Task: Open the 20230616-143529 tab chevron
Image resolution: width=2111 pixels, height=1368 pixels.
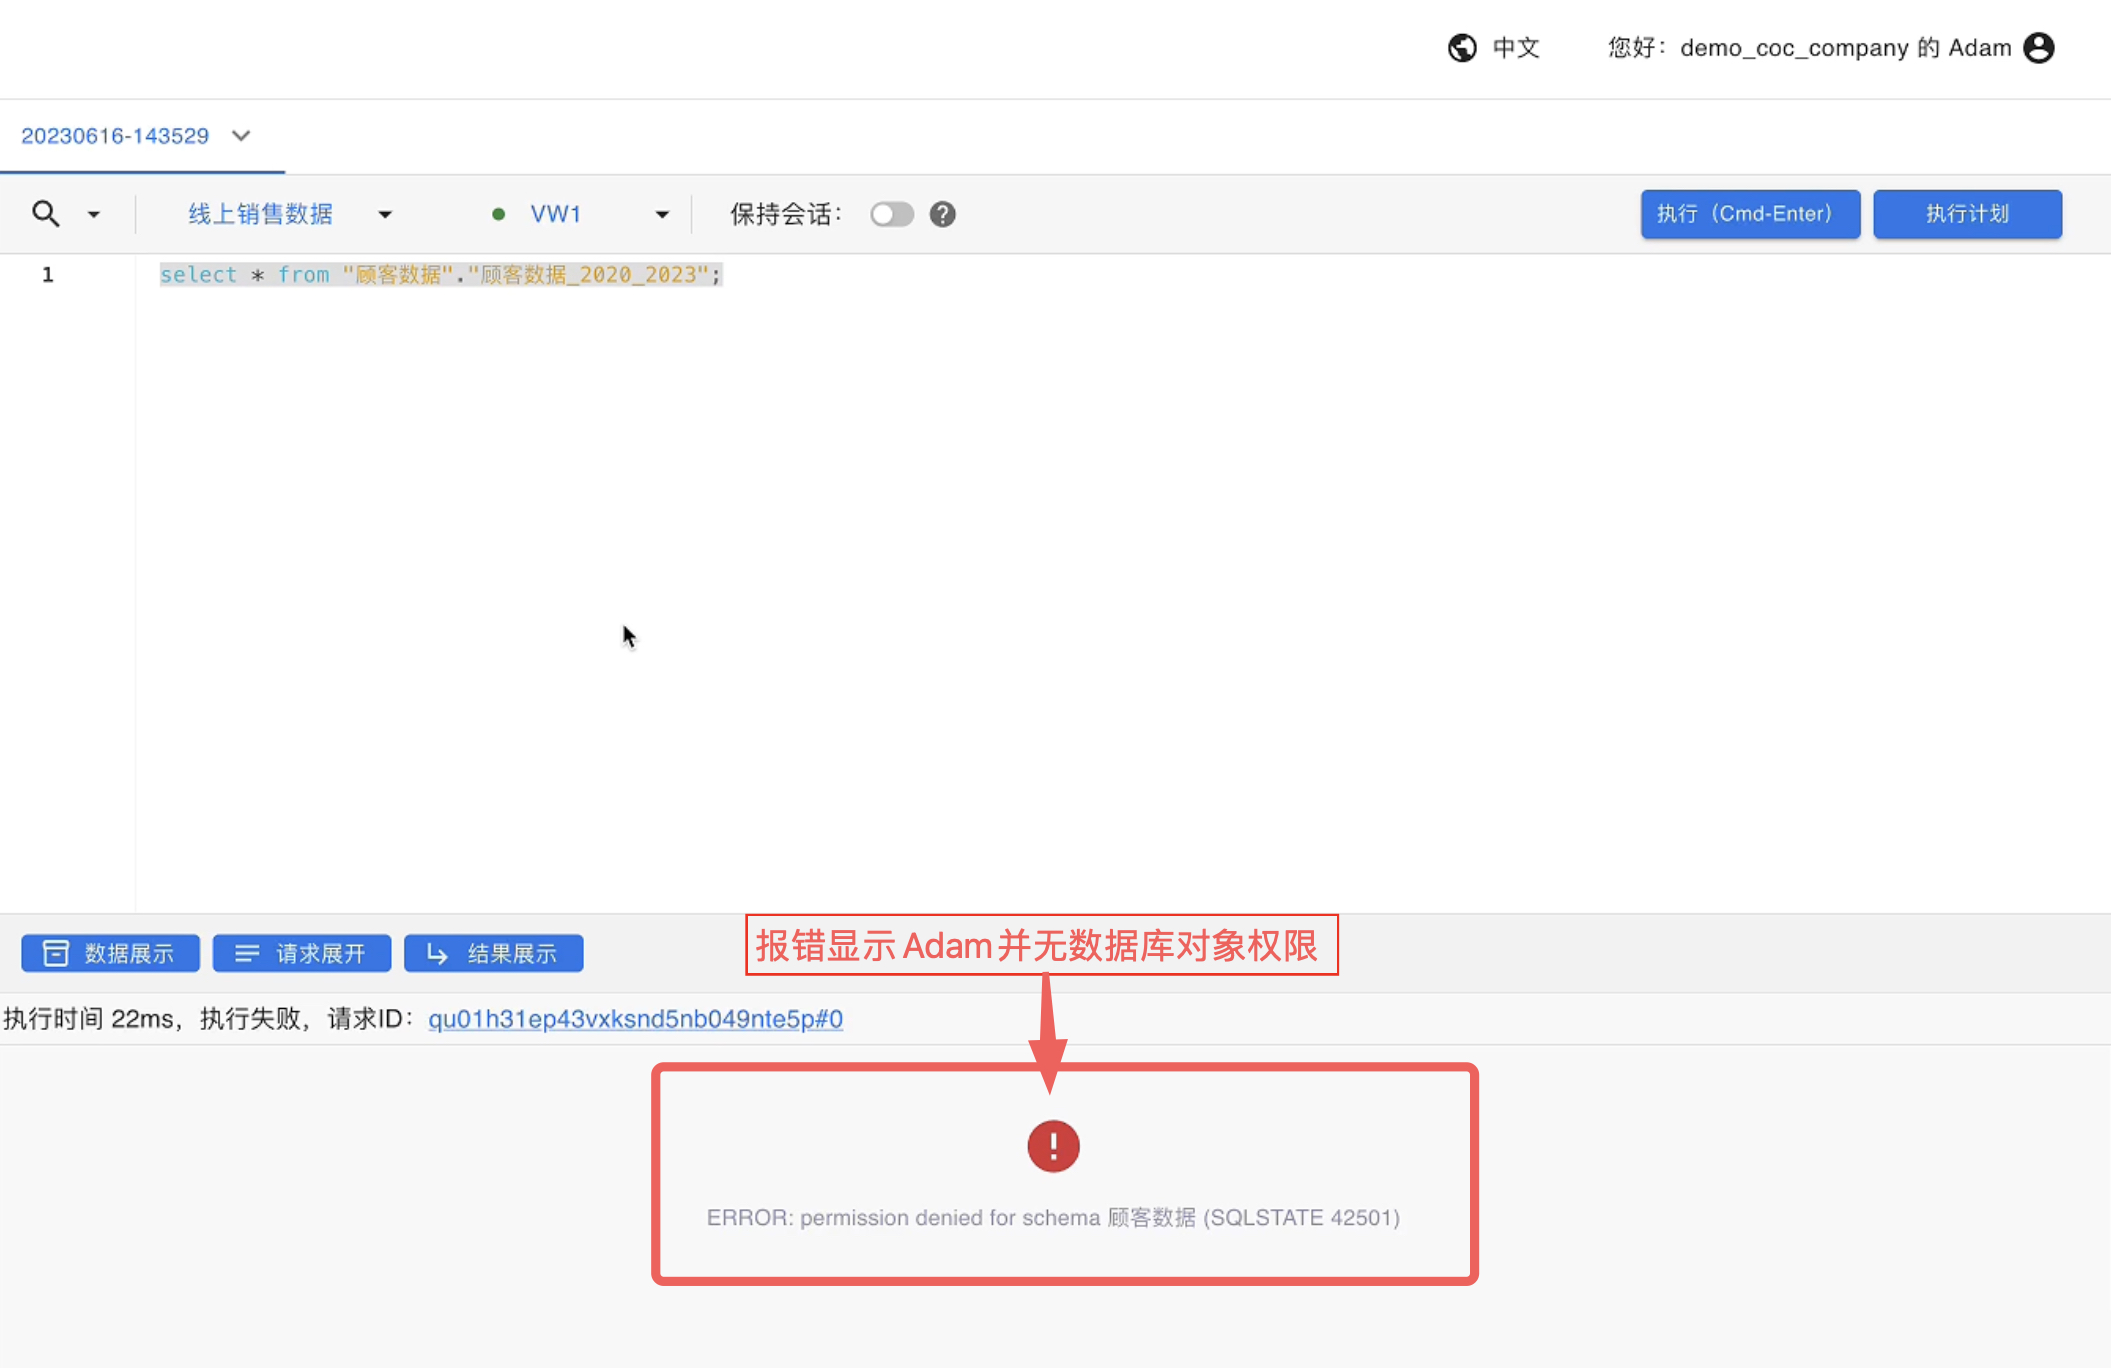Action: click(x=241, y=136)
